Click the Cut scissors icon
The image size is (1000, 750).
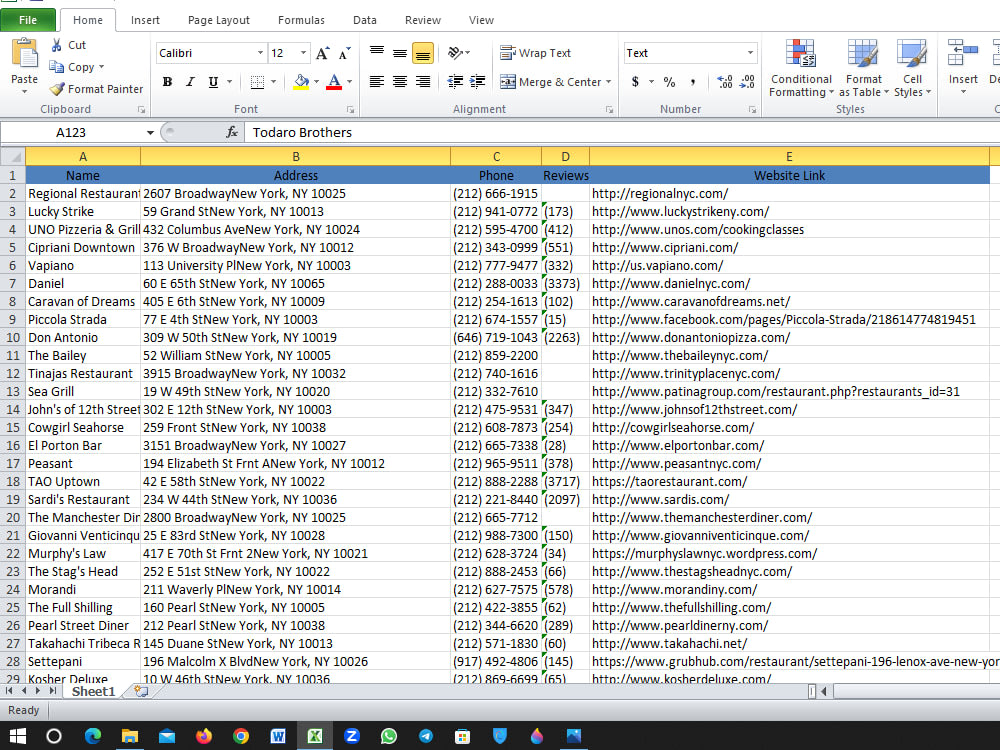point(57,45)
